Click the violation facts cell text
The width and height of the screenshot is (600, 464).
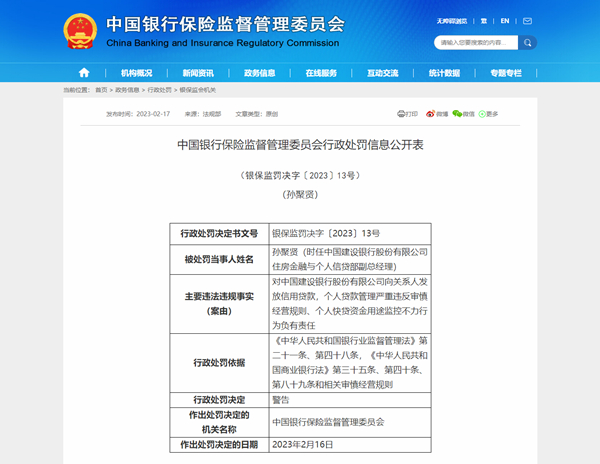coord(350,304)
